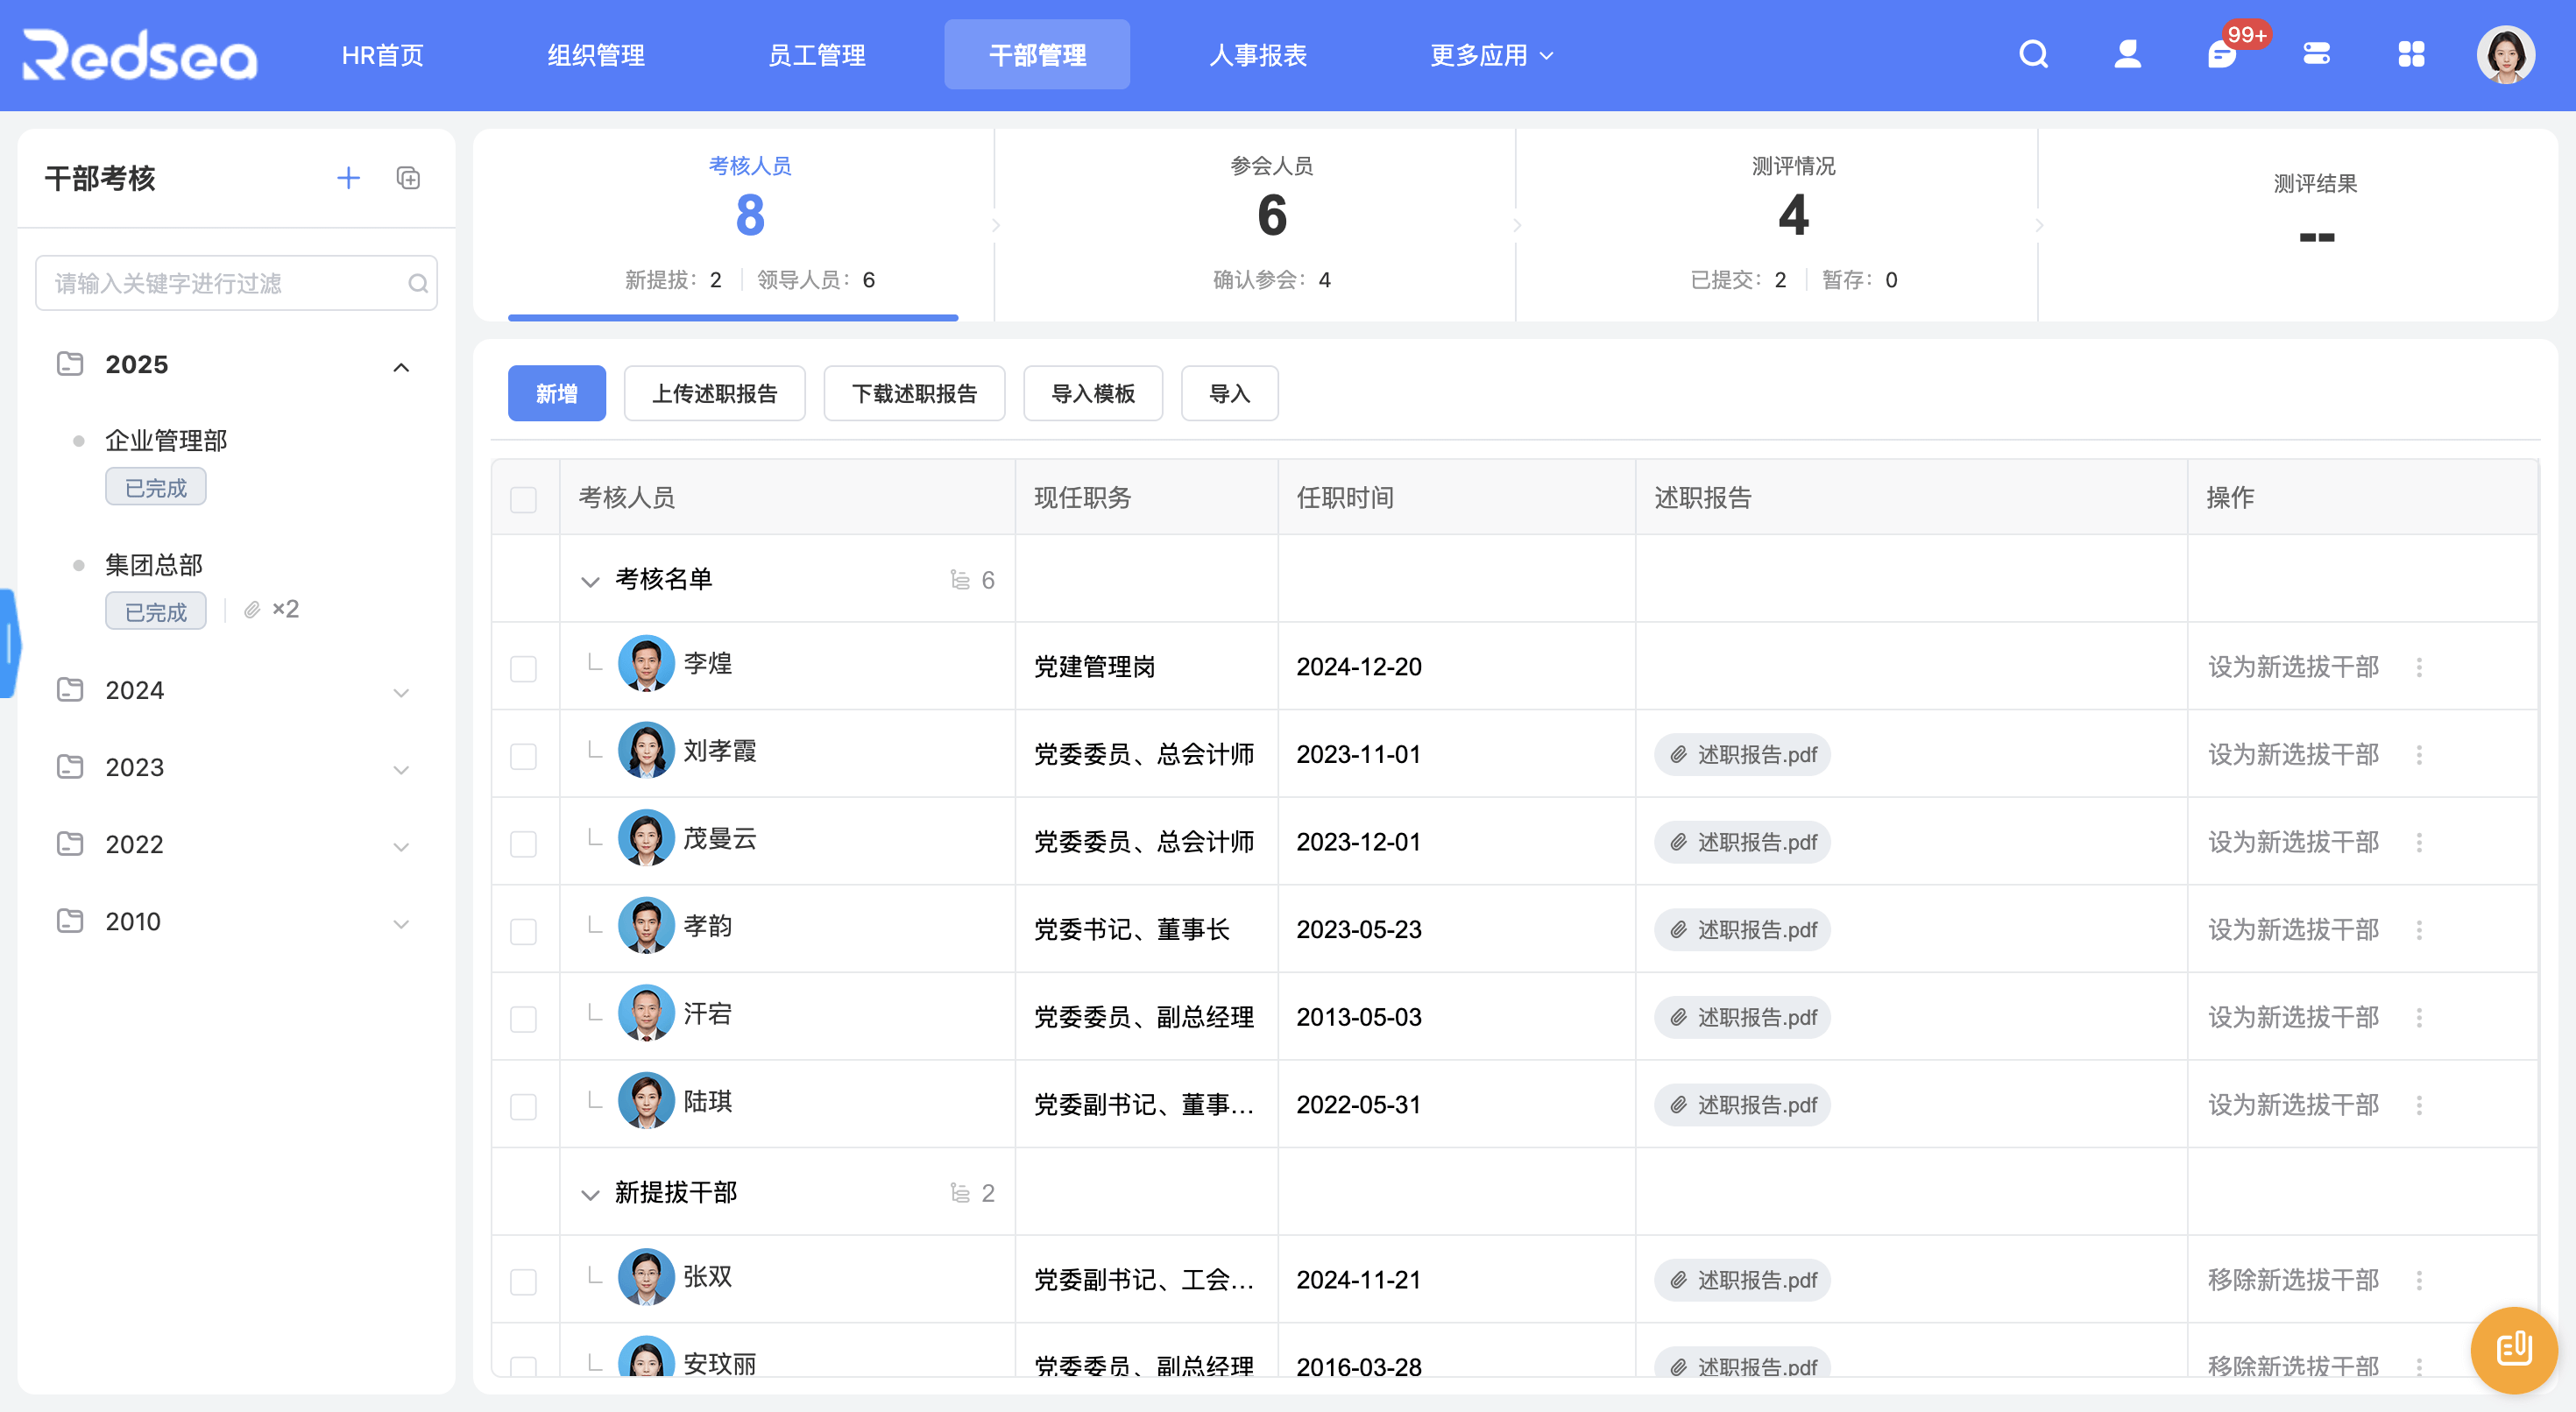Open more options for 刘孝霞 row
Viewport: 2576px width, 1412px height.
click(2419, 755)
